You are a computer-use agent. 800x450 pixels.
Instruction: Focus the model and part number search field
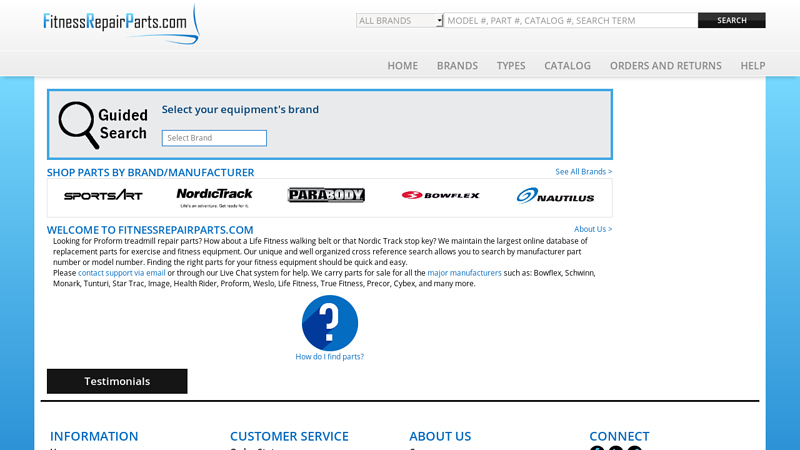570,20
